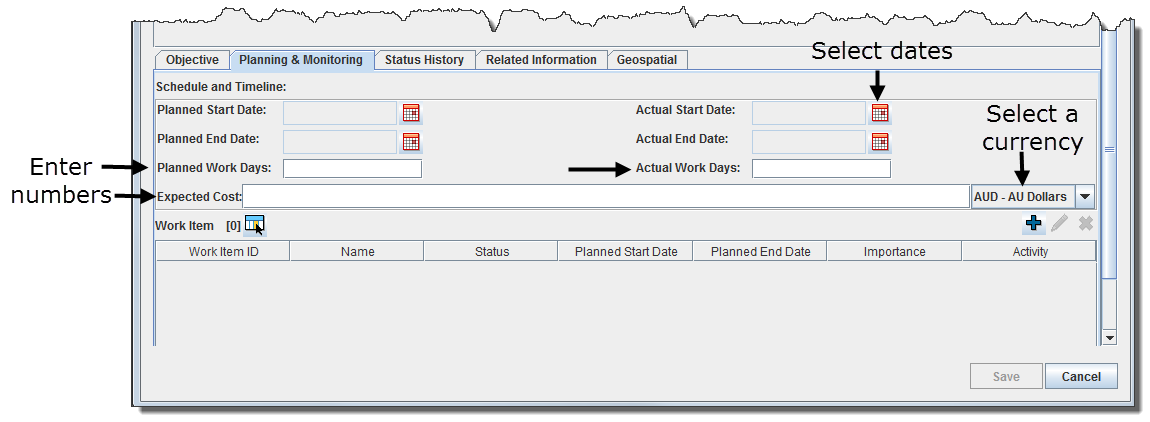Viewport: 1150px width, 422px height.
Task: Click the Cancel button
Action: [x=1081, y=377]
